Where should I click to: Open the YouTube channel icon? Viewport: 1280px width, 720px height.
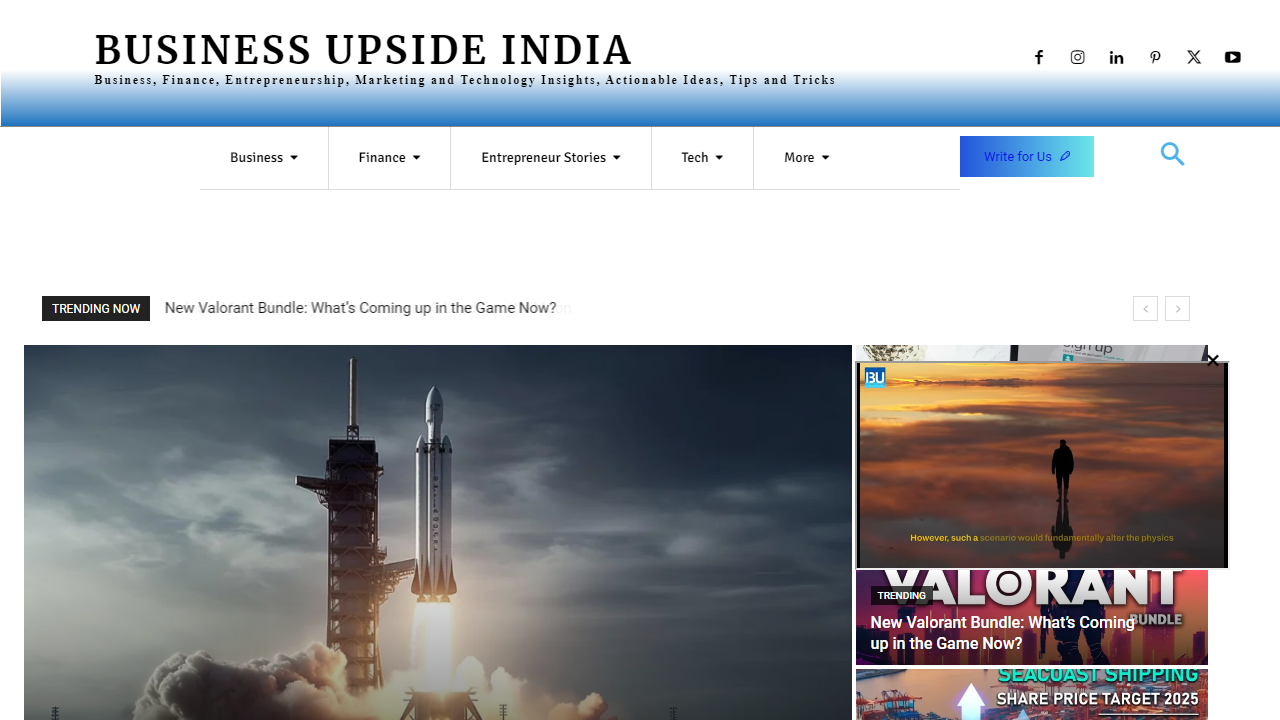(1232, 57)
